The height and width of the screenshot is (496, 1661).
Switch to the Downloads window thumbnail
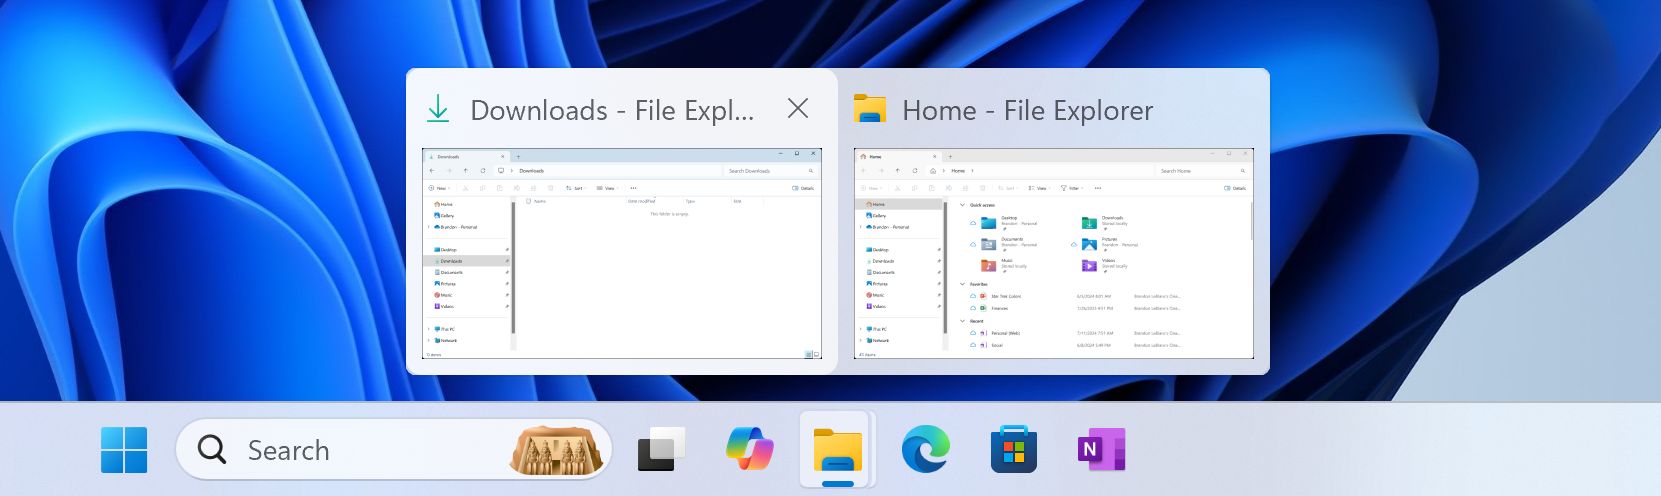coord(622,254)
